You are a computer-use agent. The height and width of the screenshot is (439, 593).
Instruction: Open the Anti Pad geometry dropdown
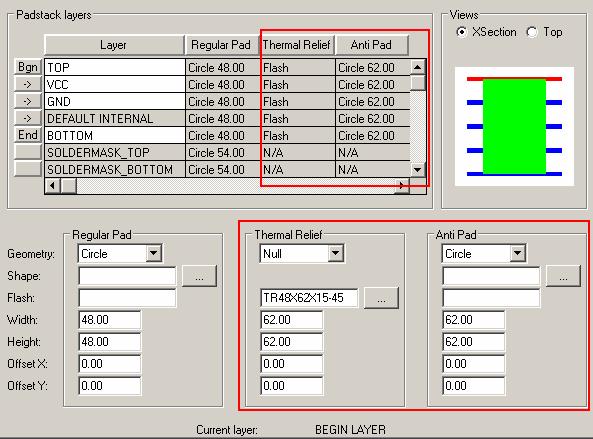518,253
